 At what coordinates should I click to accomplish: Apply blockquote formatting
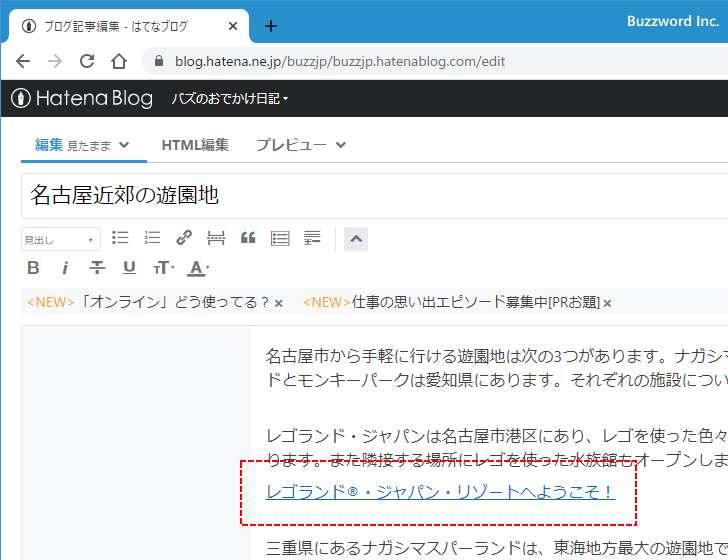[248, 238]
